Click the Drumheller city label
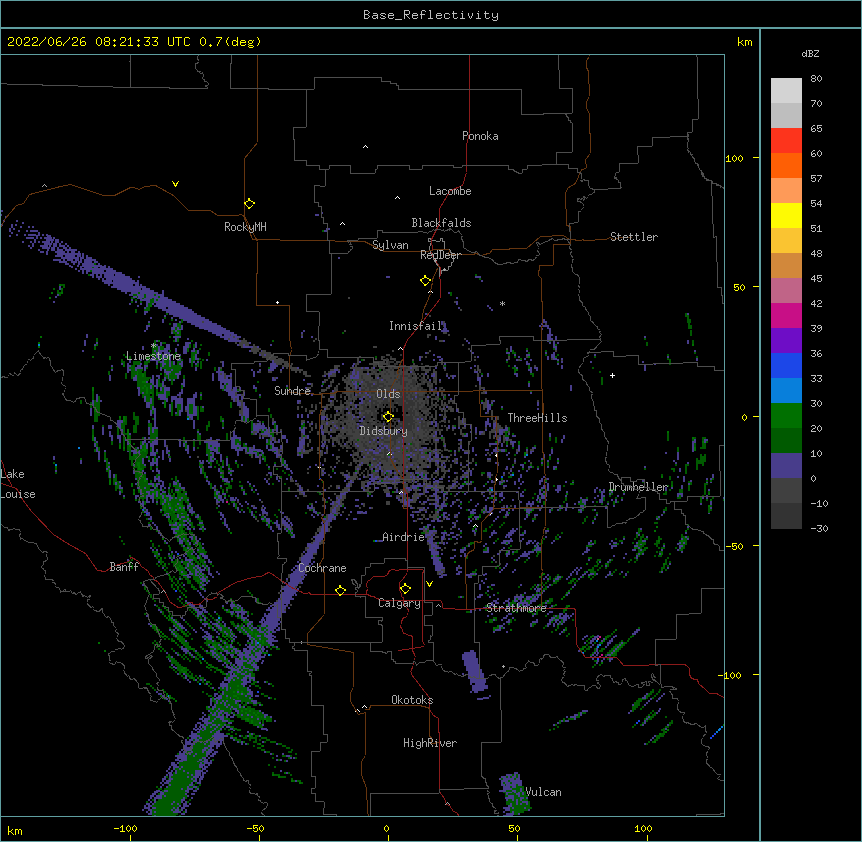862x842 pixels. (x=638, y=487)
